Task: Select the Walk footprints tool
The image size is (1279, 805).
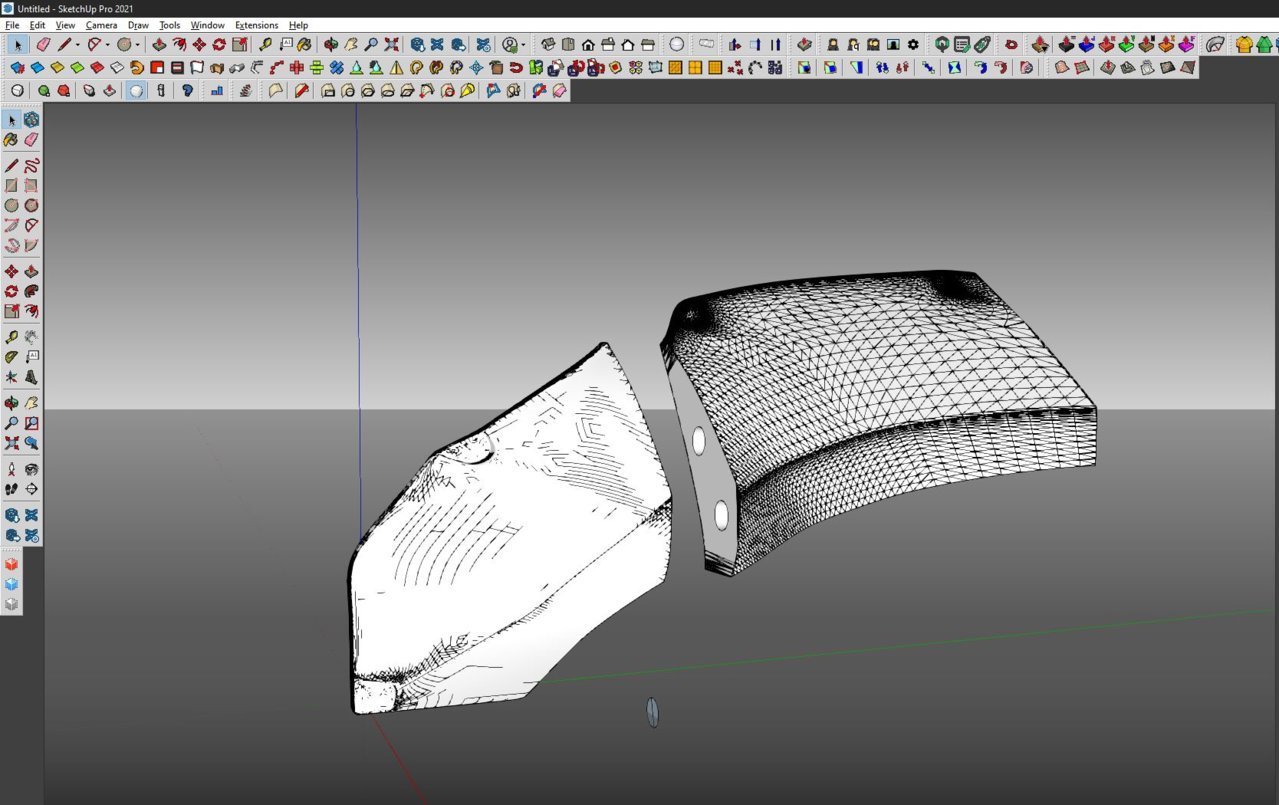Action: [x=11, y=489]
